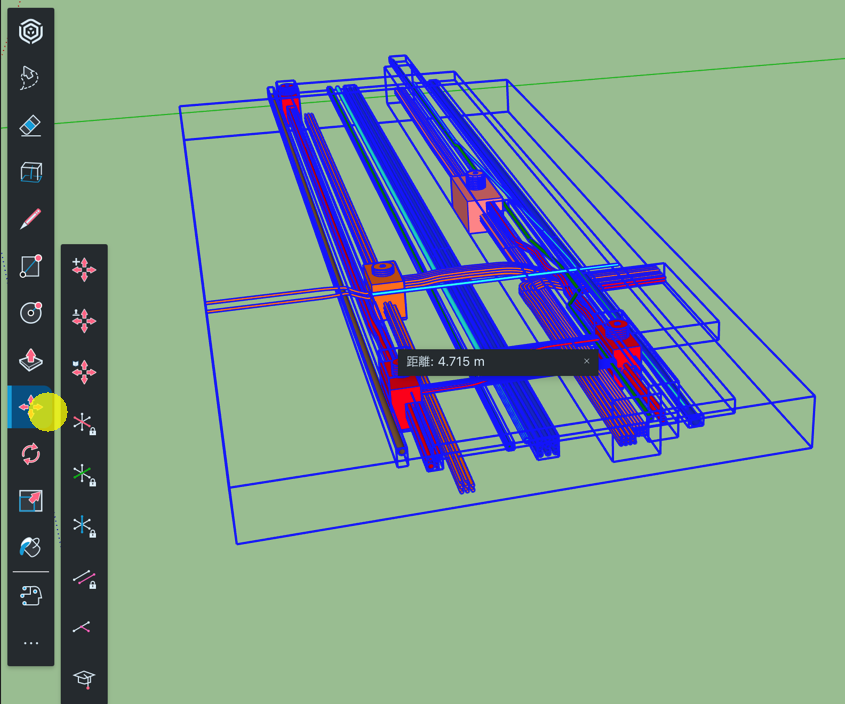The width and height of the screenshot is (845, 704).
Task: Toggle lock to the green axis
Action: coord(84,475)
